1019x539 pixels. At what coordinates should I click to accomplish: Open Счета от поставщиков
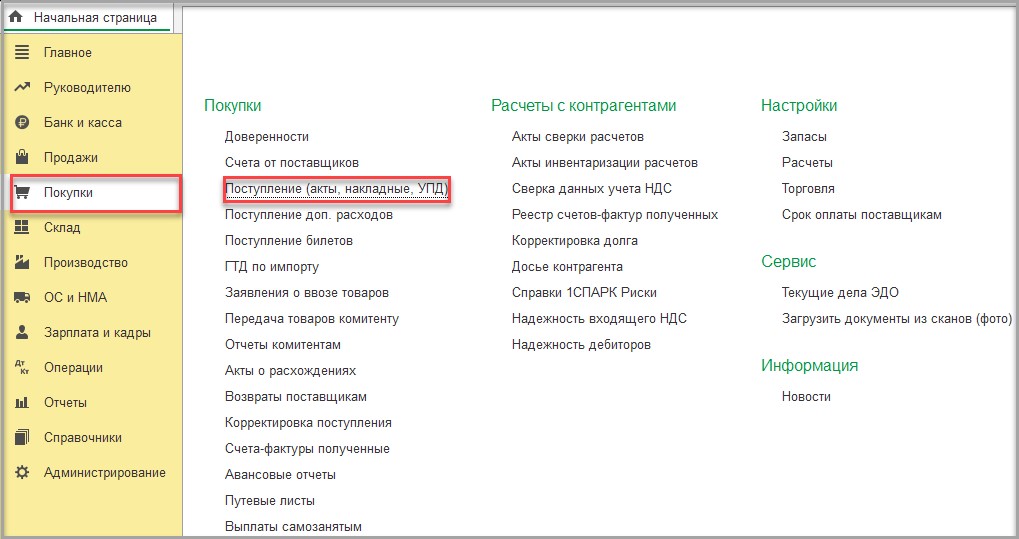tap(292, 163)
